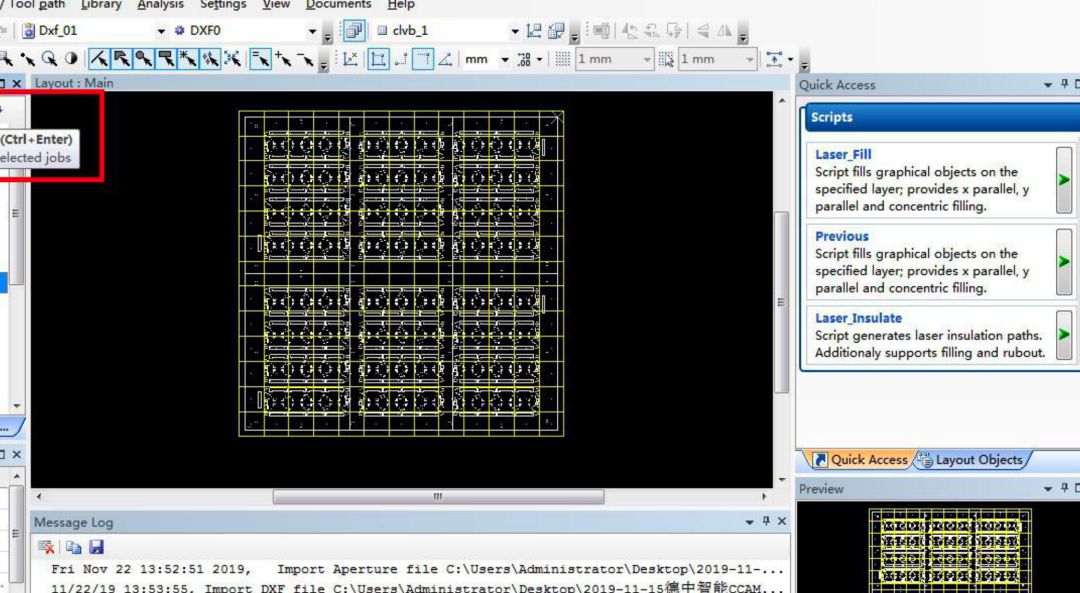
Task: Click the dotted grid display icon
Action: [x=563, y=59]
